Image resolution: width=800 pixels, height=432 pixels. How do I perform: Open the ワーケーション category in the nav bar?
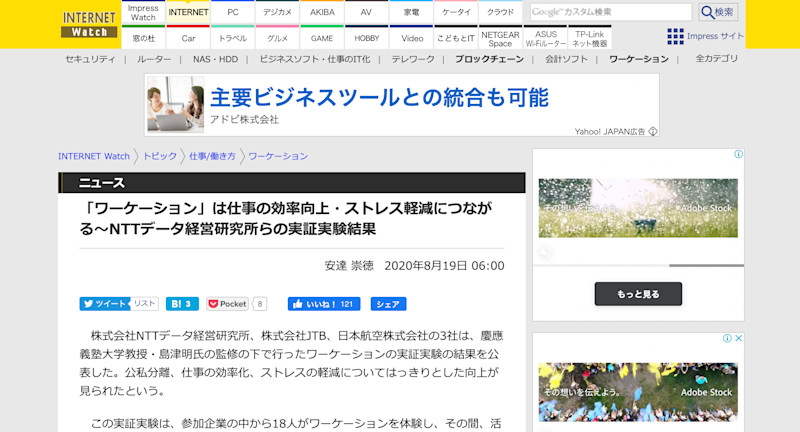pos(639,59)
